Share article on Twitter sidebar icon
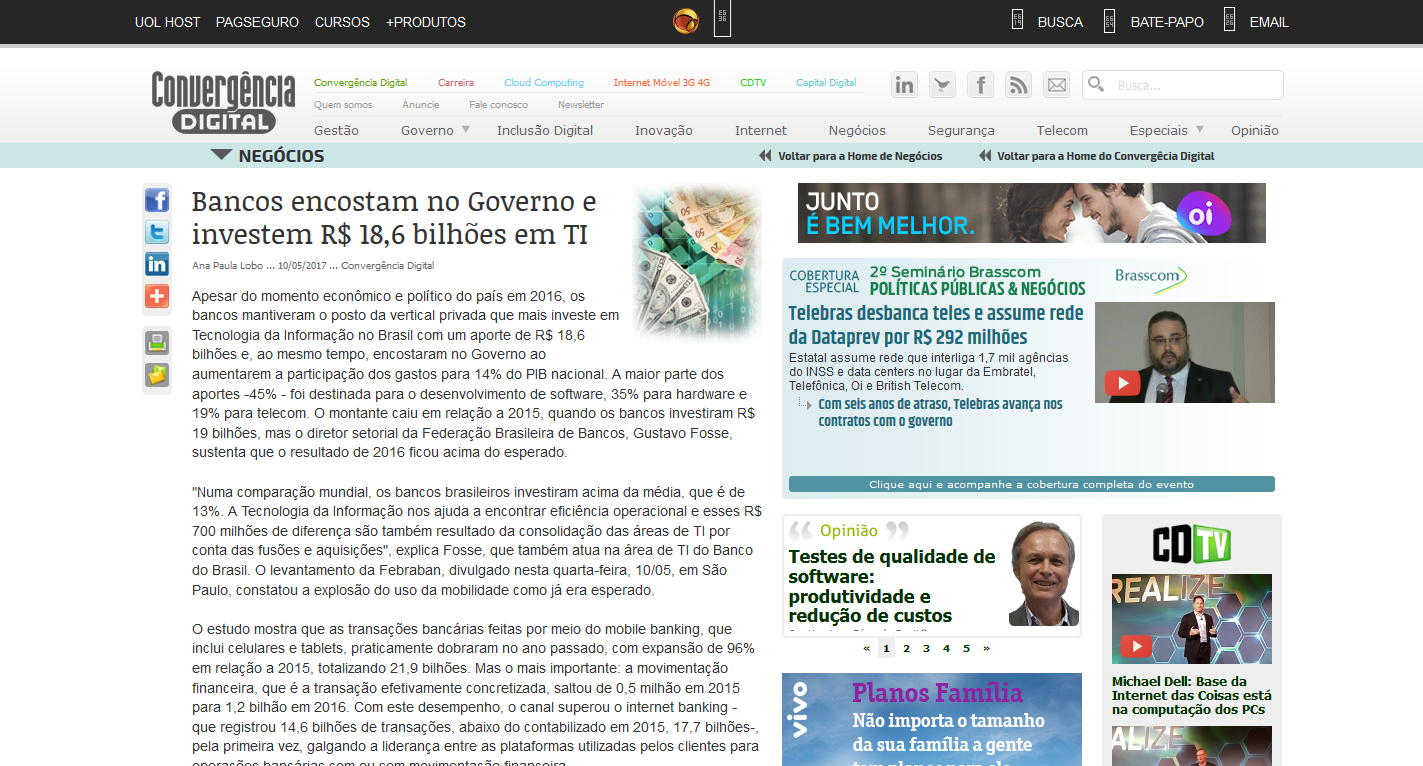 [x=157, y=233]
